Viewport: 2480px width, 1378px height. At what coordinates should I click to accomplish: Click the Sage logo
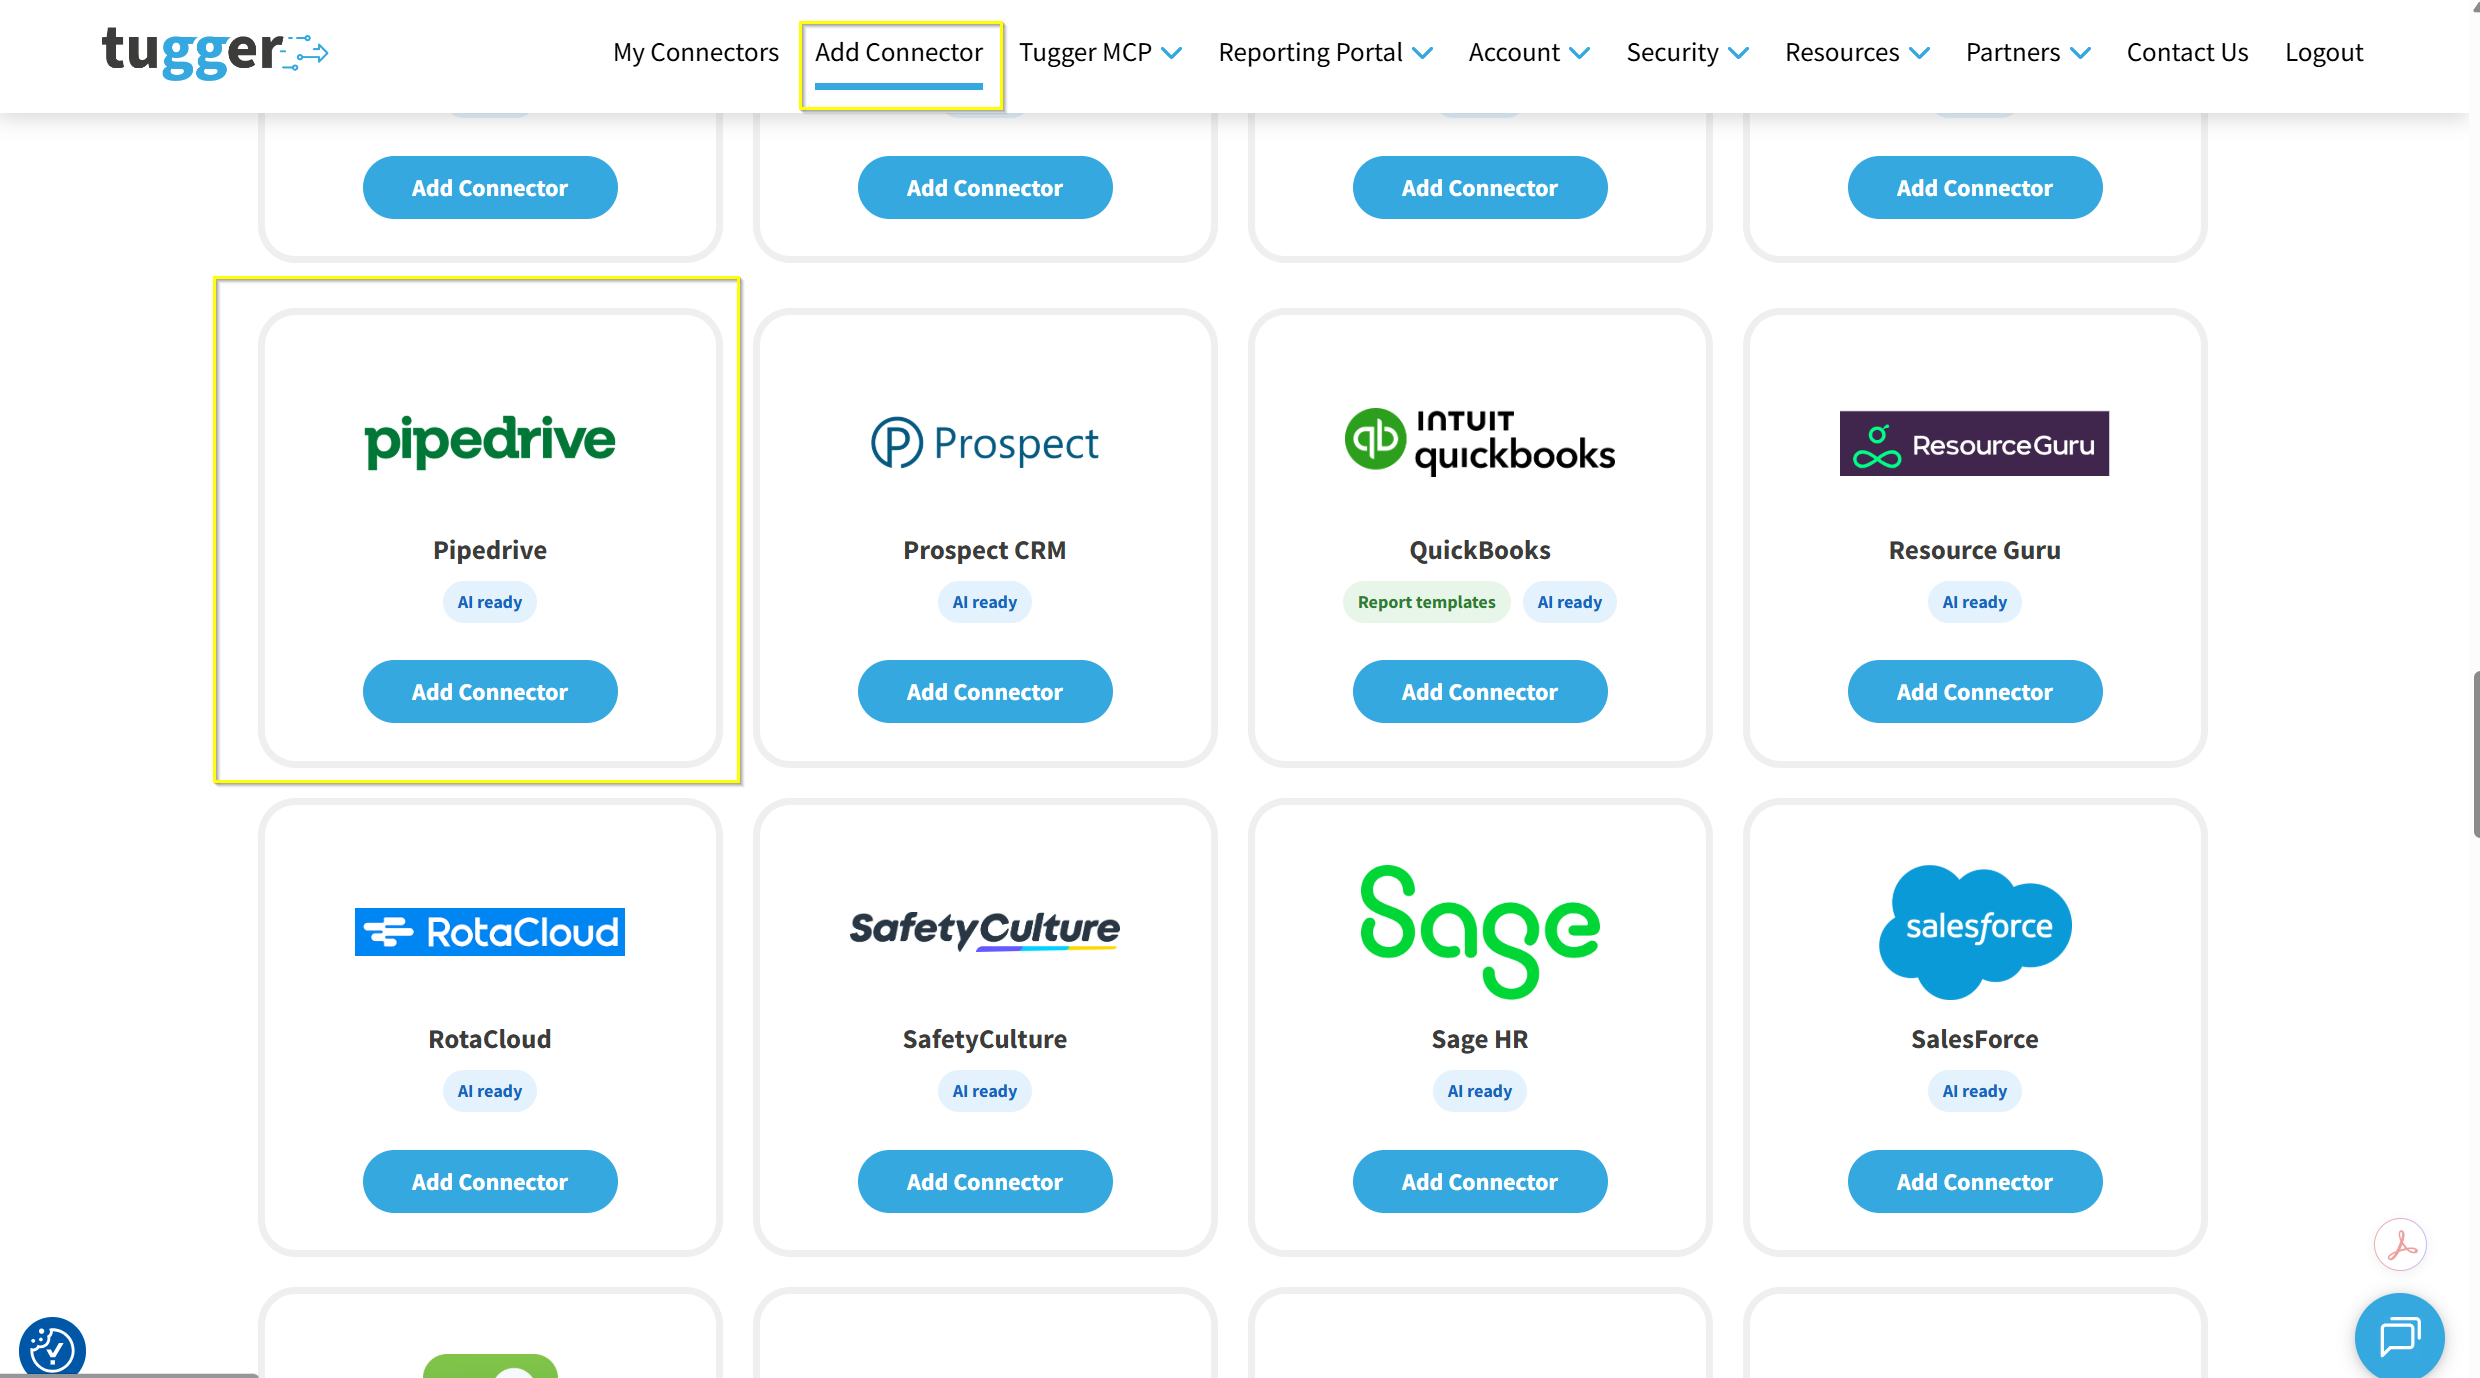tap(1480, 931)
